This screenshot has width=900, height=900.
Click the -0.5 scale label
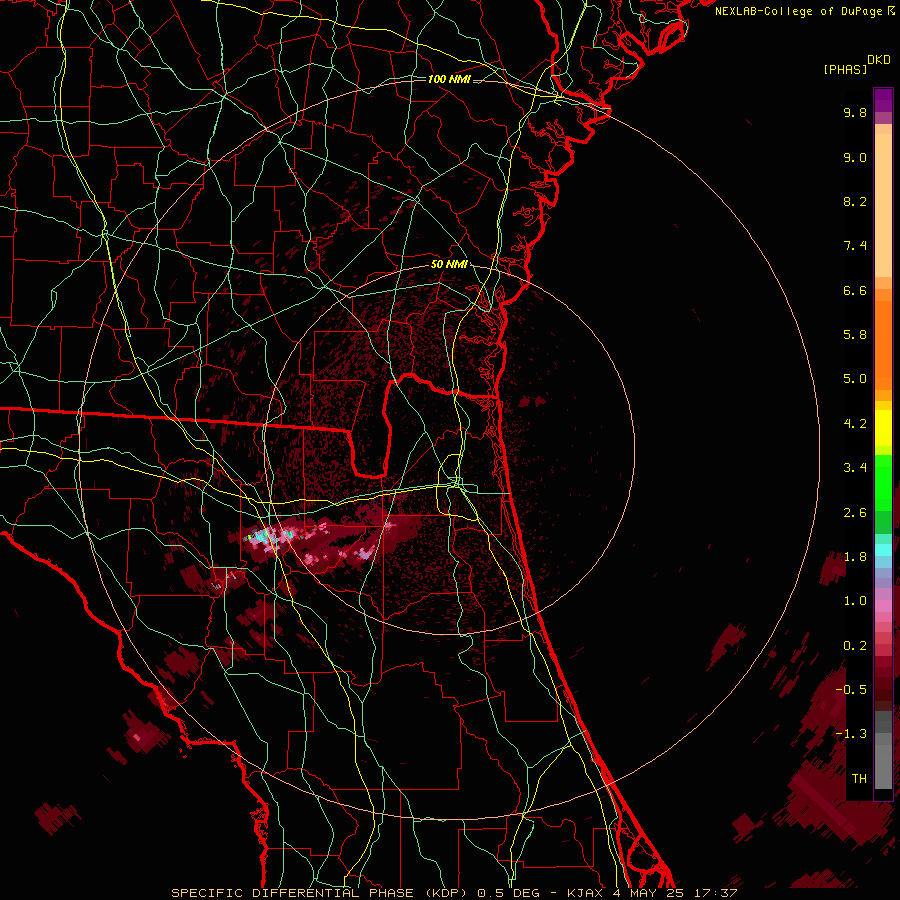pyautogui.click(x=851, y=690)
